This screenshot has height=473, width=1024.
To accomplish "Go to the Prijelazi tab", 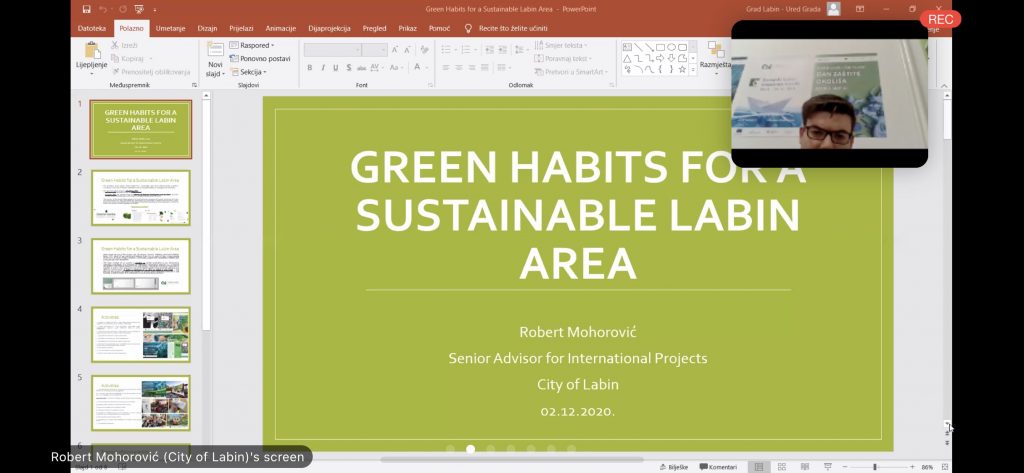I will coord(241,29).
